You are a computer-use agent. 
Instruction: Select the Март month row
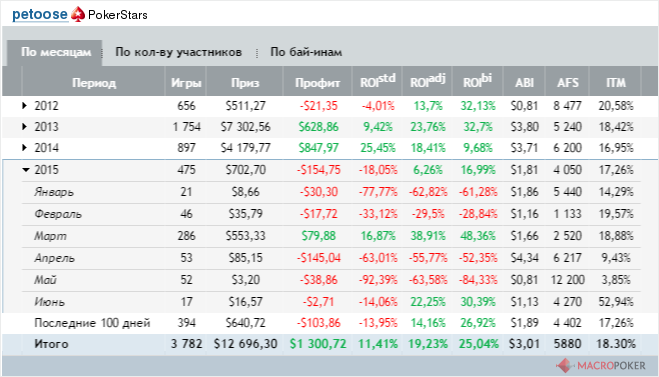[331, 236]
